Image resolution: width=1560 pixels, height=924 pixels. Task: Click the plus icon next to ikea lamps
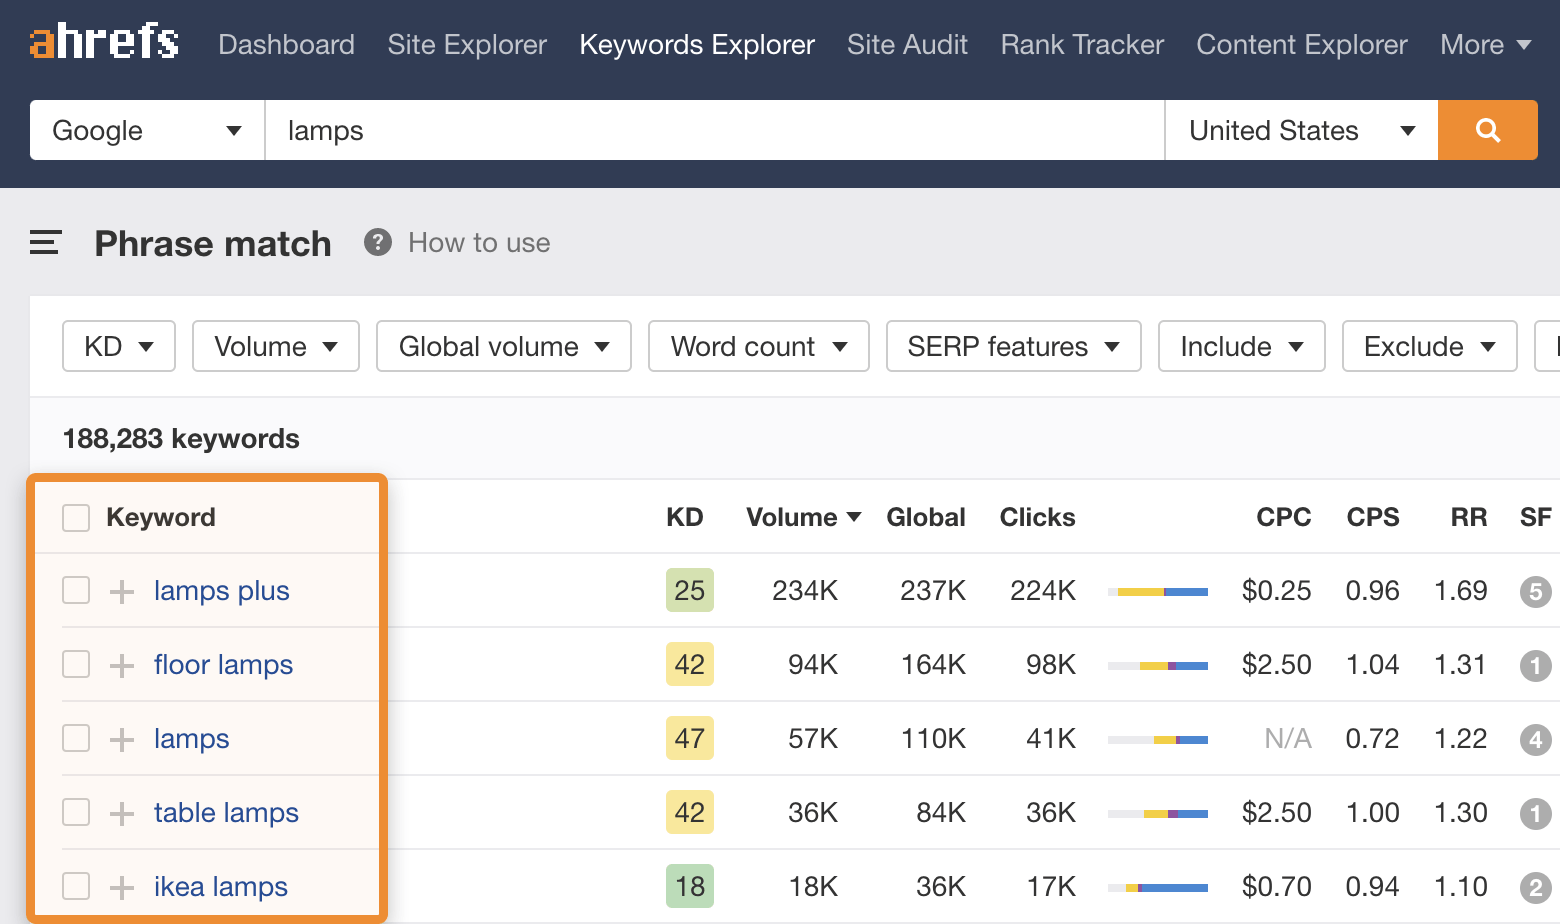(x=122, y=888)
